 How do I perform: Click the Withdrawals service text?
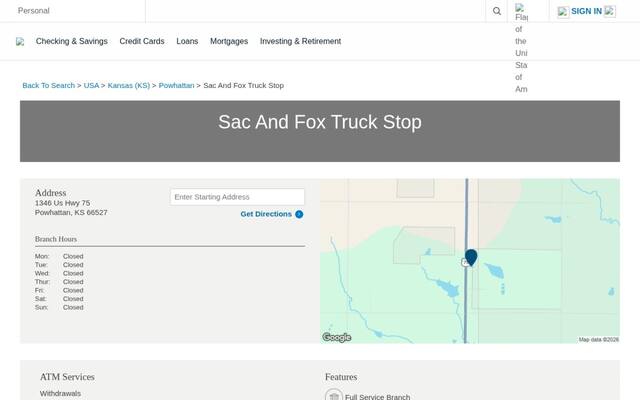coord(60,393)
